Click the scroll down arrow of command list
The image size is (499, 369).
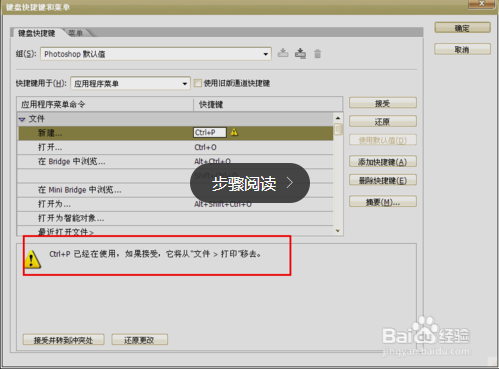coord(338,231)
